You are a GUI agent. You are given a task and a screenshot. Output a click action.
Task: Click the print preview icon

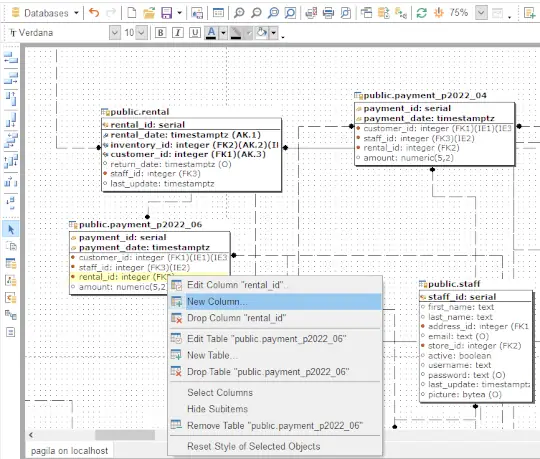click(345, 13)
